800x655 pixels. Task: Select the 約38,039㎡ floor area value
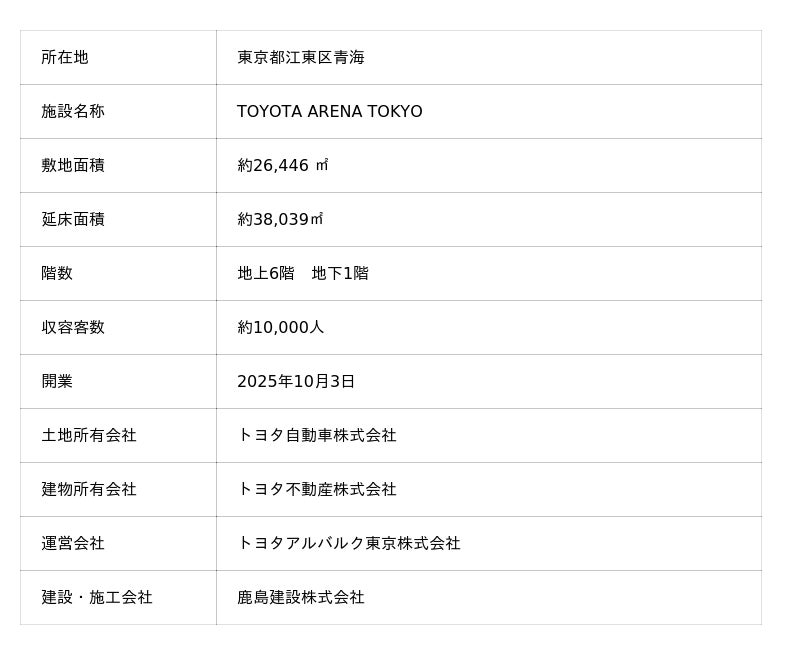coord(280,220)
